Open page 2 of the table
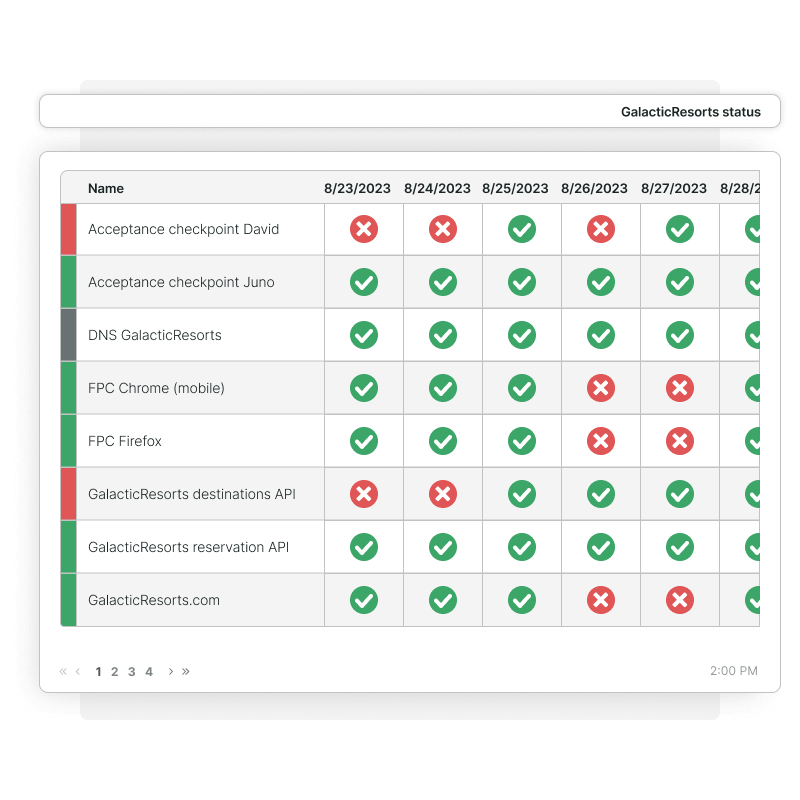The image size is (800, 800). click(x=115, y=672)
